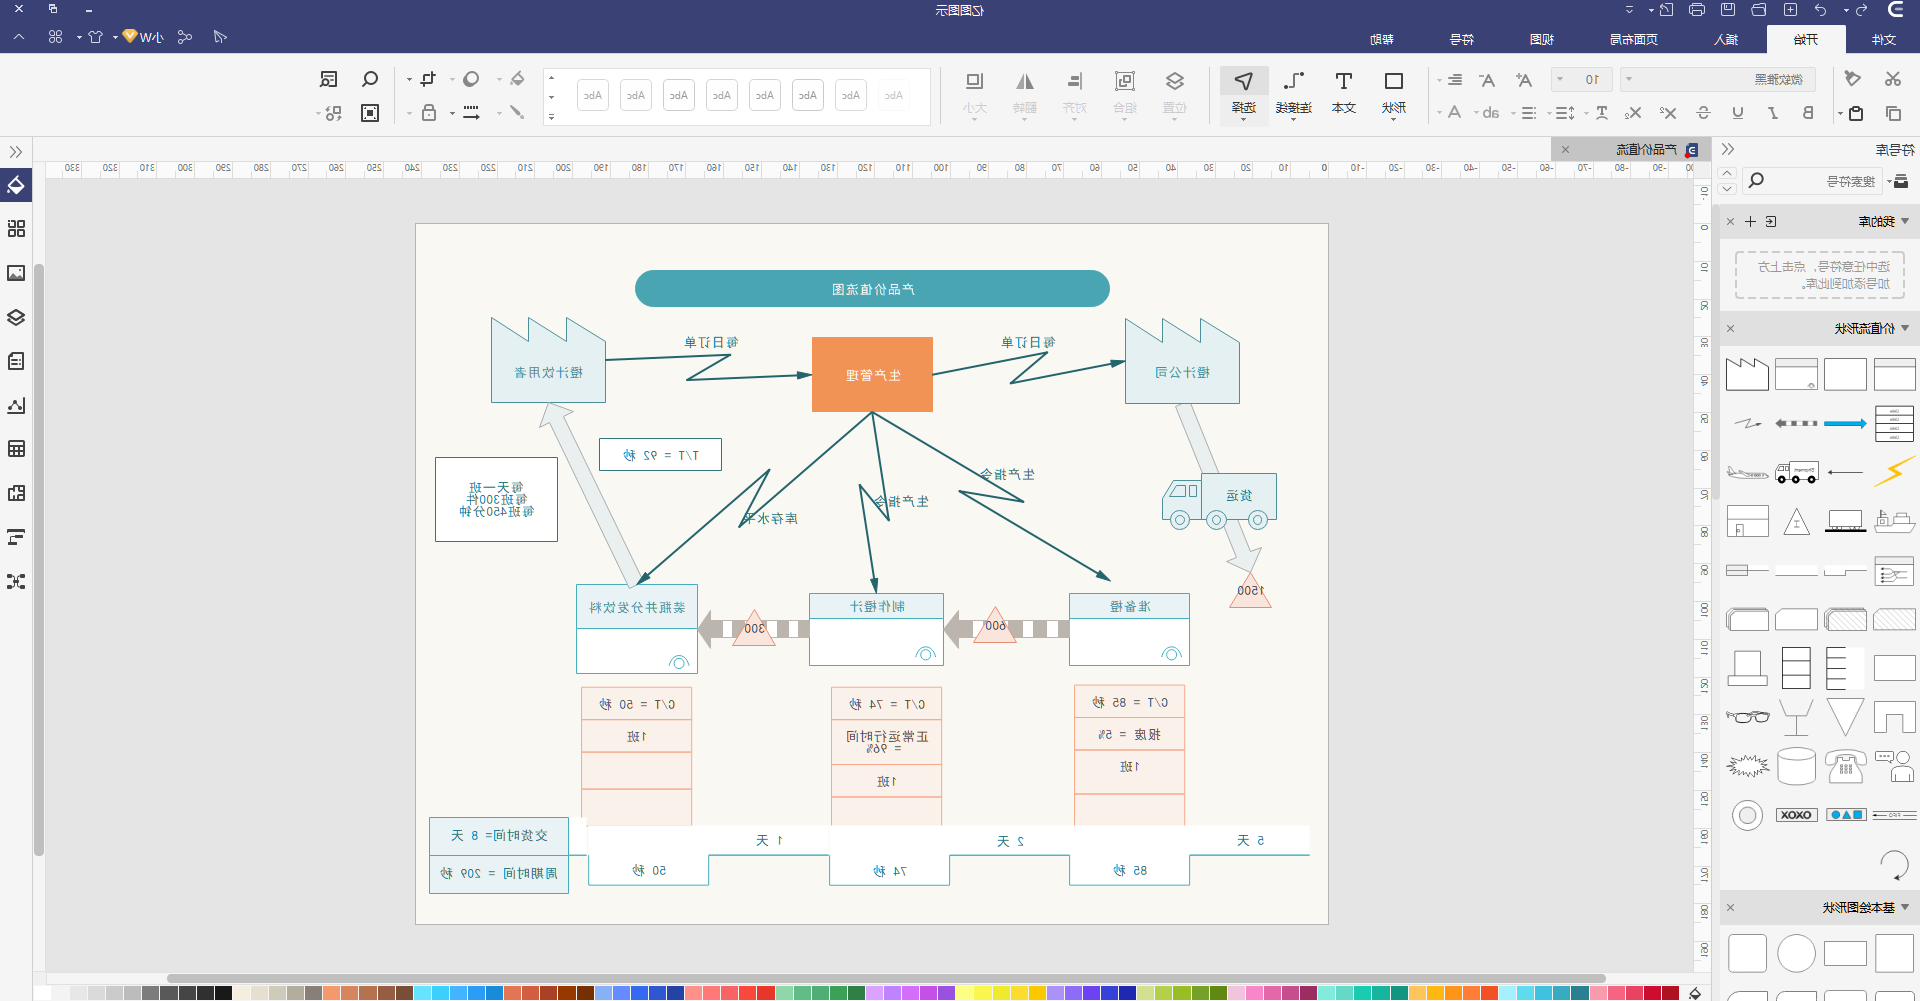Collapse the 我的库 library section
The width and height of the screenshot is (1920, 1001).
pos(1905,221)
